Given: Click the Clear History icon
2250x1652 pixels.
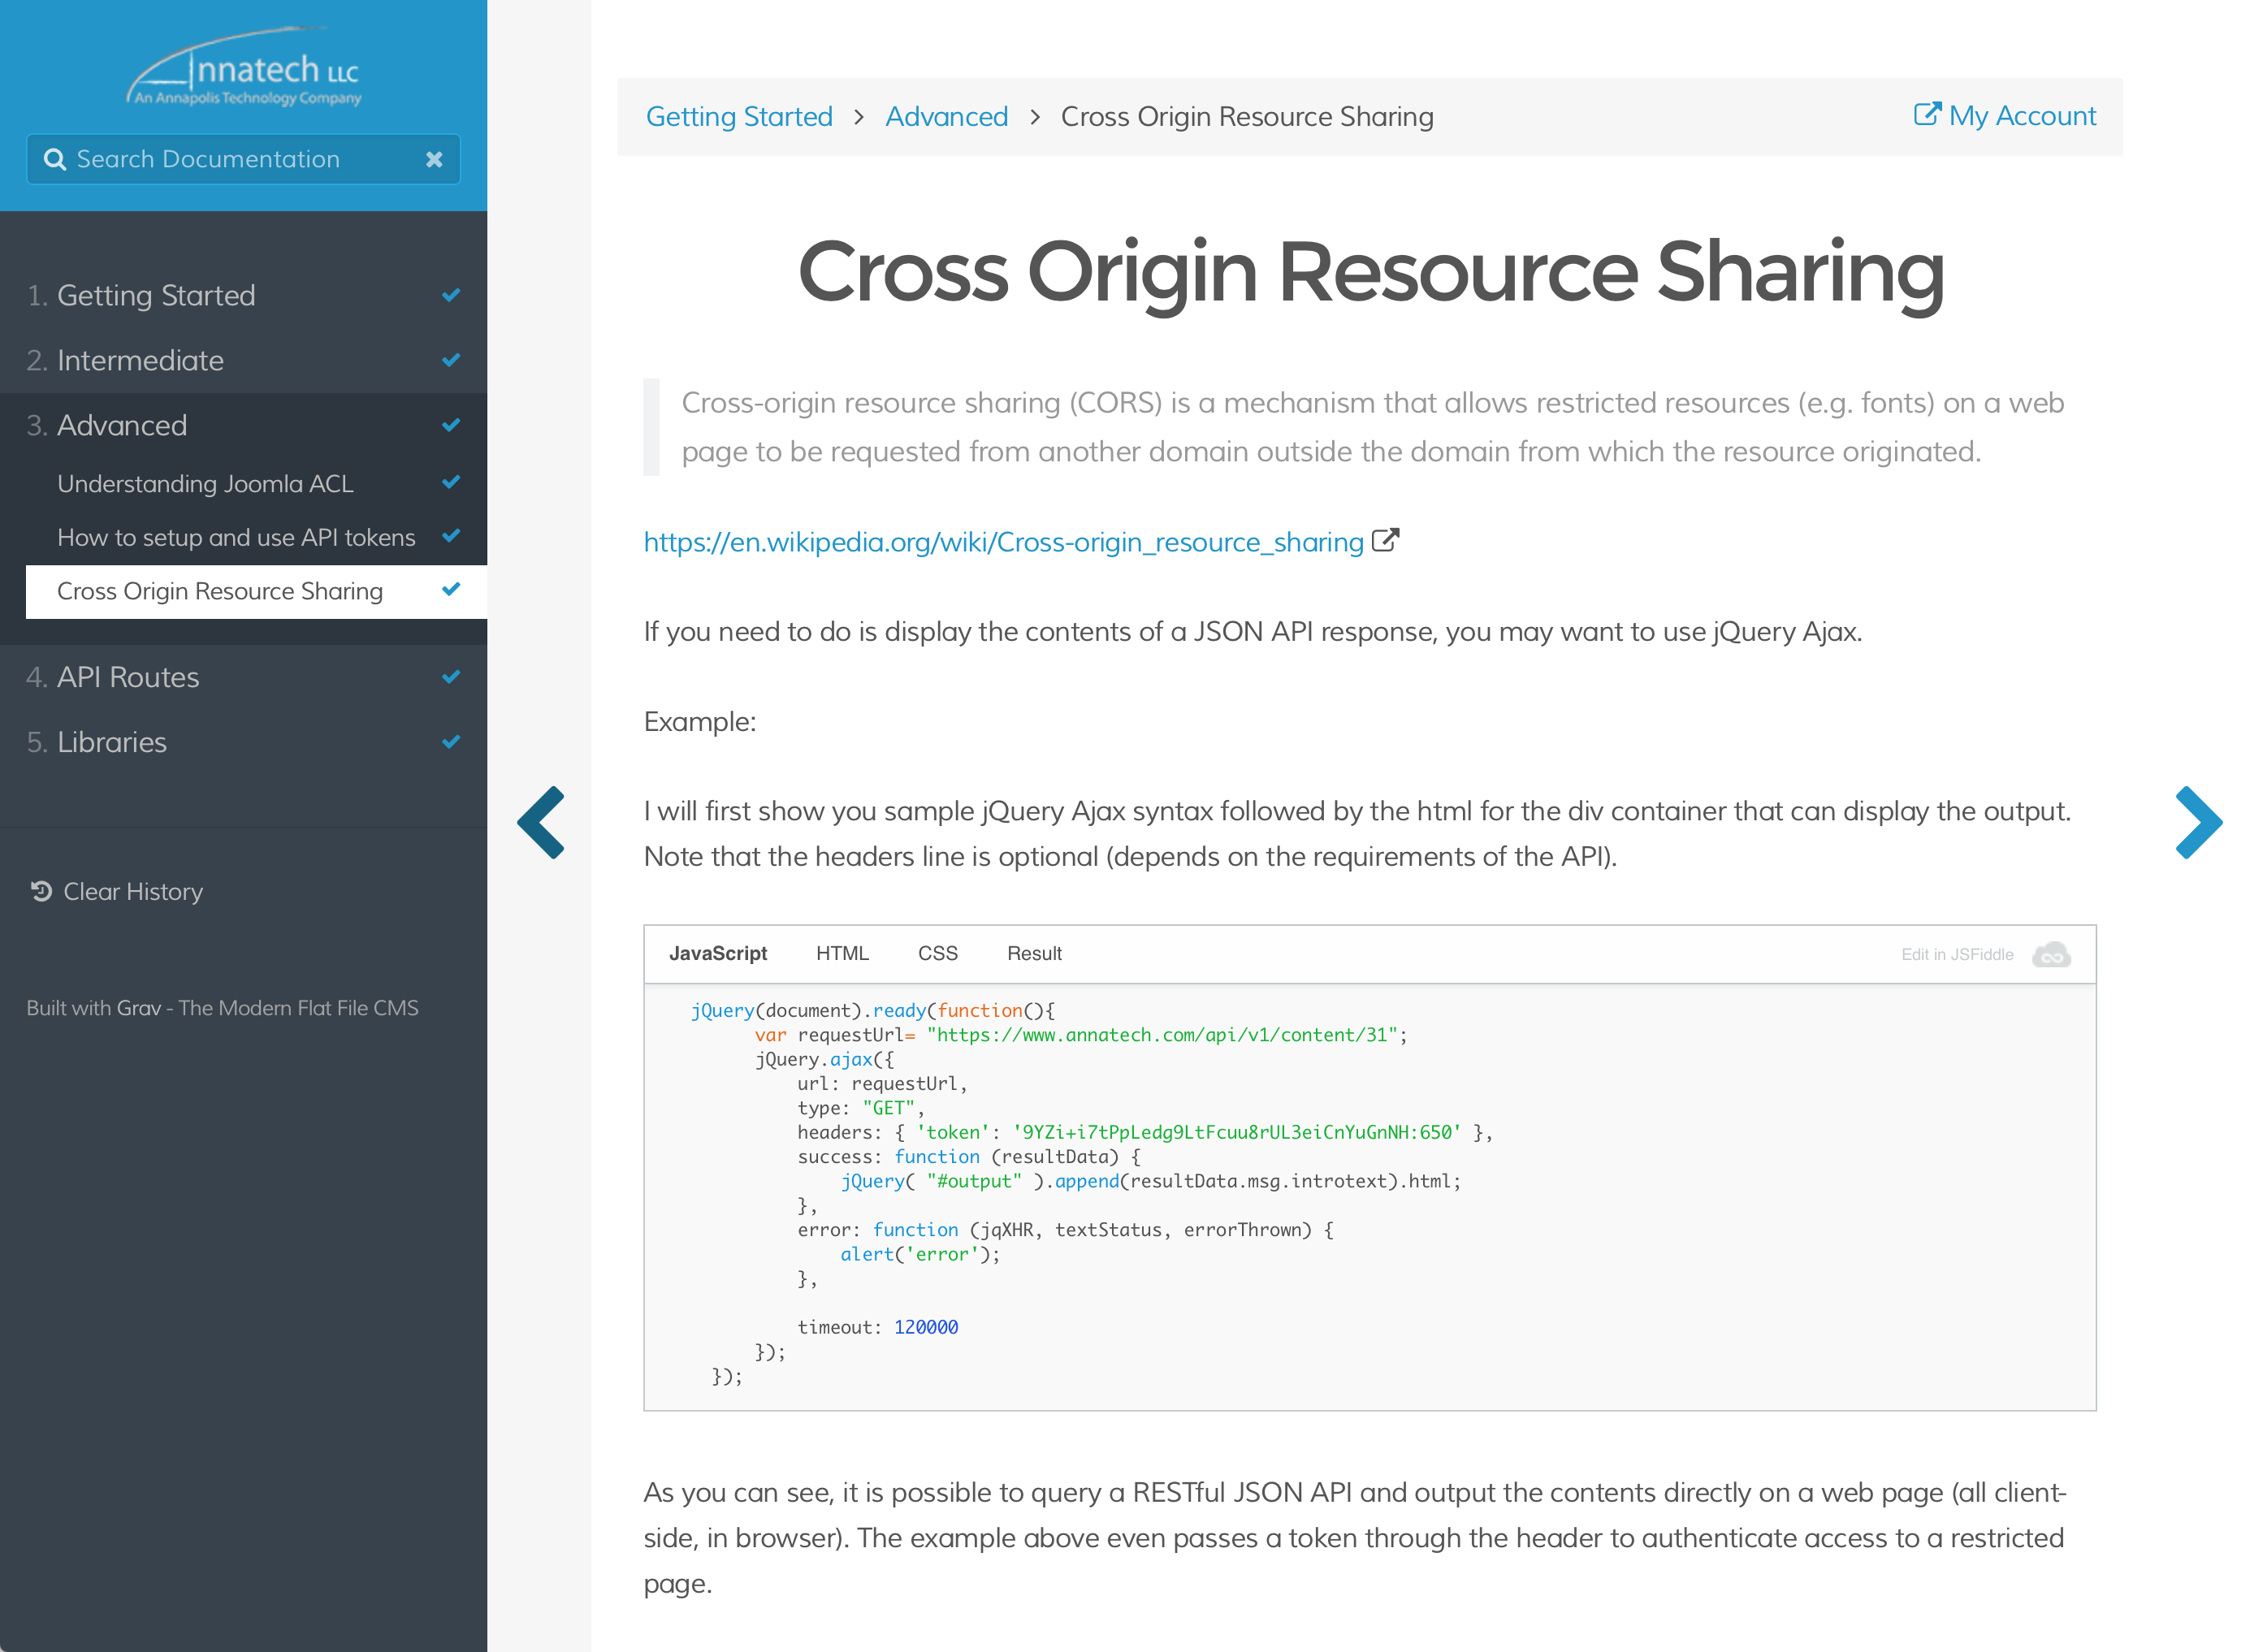Looking at the screenshot, I should click(x=41, y=891).
